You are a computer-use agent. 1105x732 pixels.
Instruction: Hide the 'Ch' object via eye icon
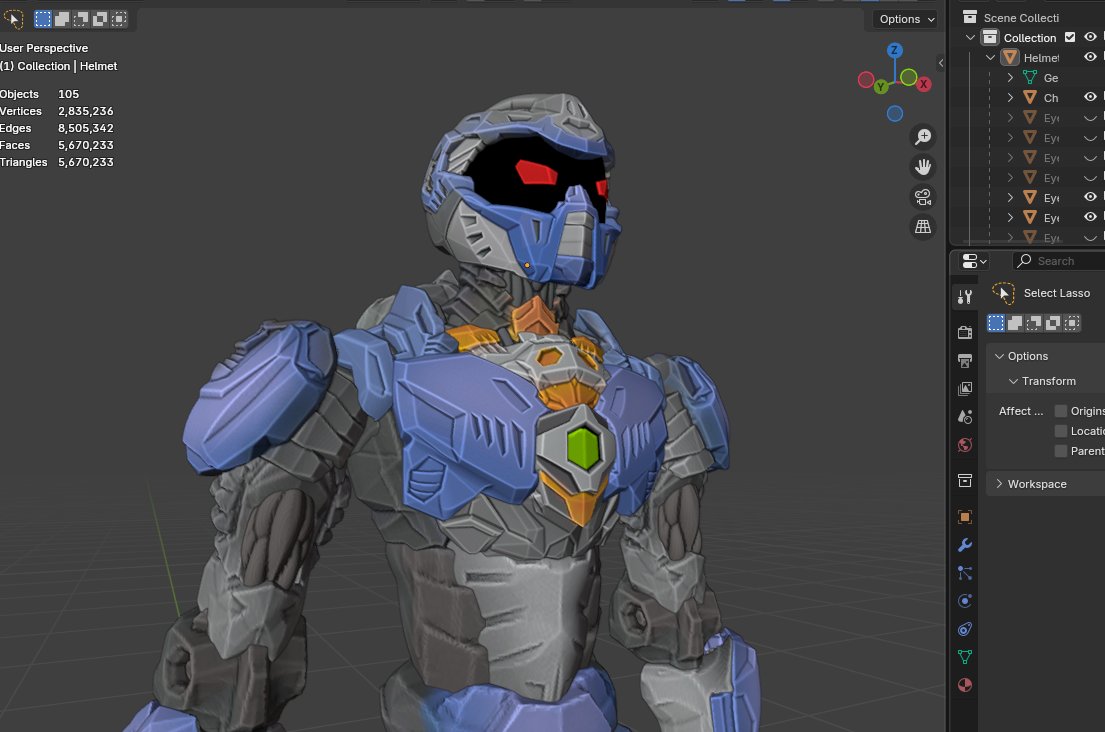pyautogui.click(x=1090, y=97)
